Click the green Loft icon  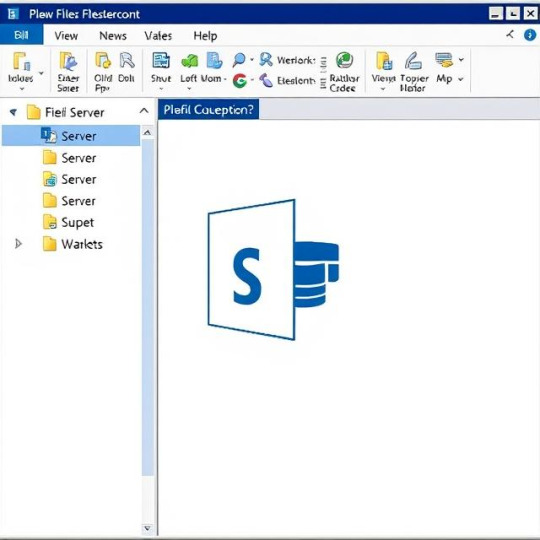coord(189,61)
